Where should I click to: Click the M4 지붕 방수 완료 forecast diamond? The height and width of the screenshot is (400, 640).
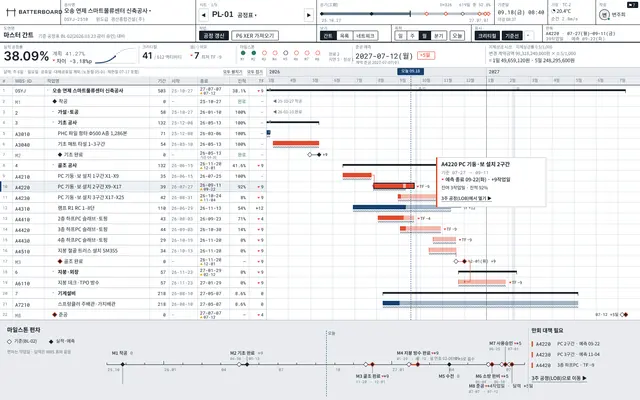(418, 364)
